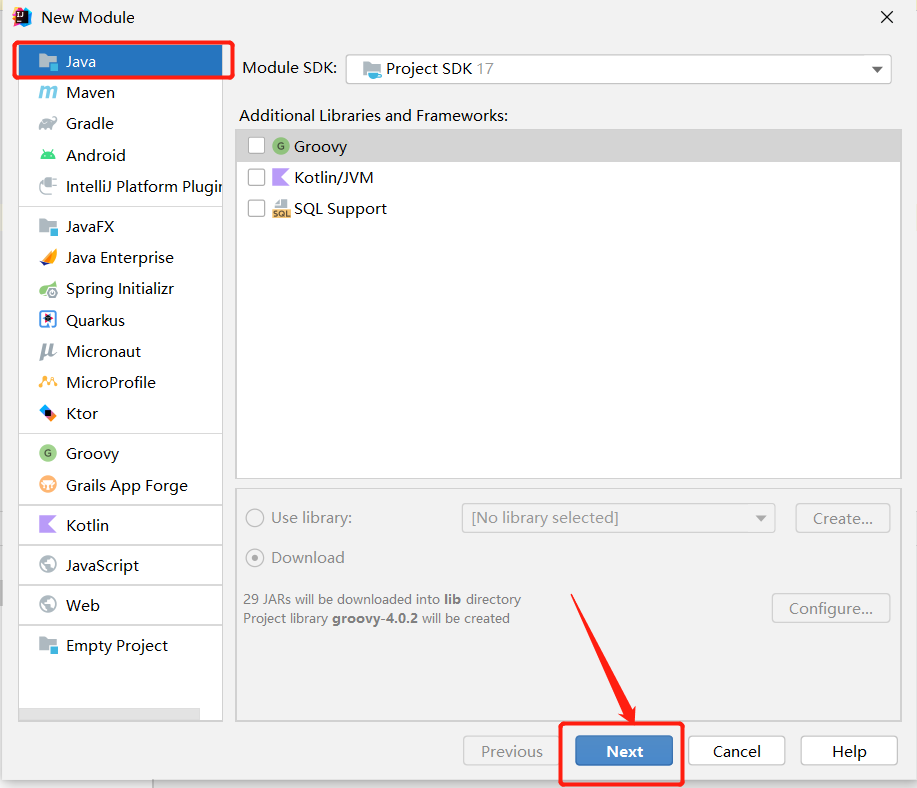
Task: Click the Next button
Action: pyautogui.click(x=624, y=751)
